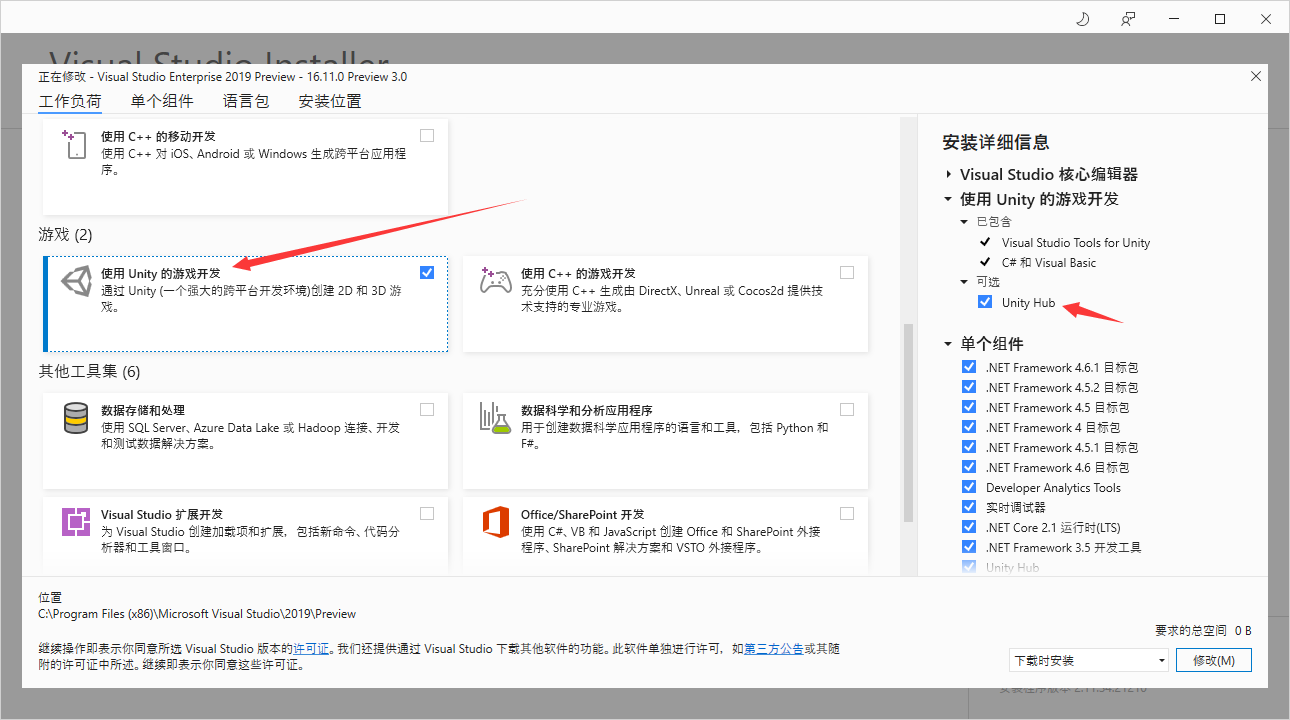The width and height of the screenshot is (1290, 720).
Task: Click the Visual Studio Tools for Unity entry
Action: pos(1076,243)
